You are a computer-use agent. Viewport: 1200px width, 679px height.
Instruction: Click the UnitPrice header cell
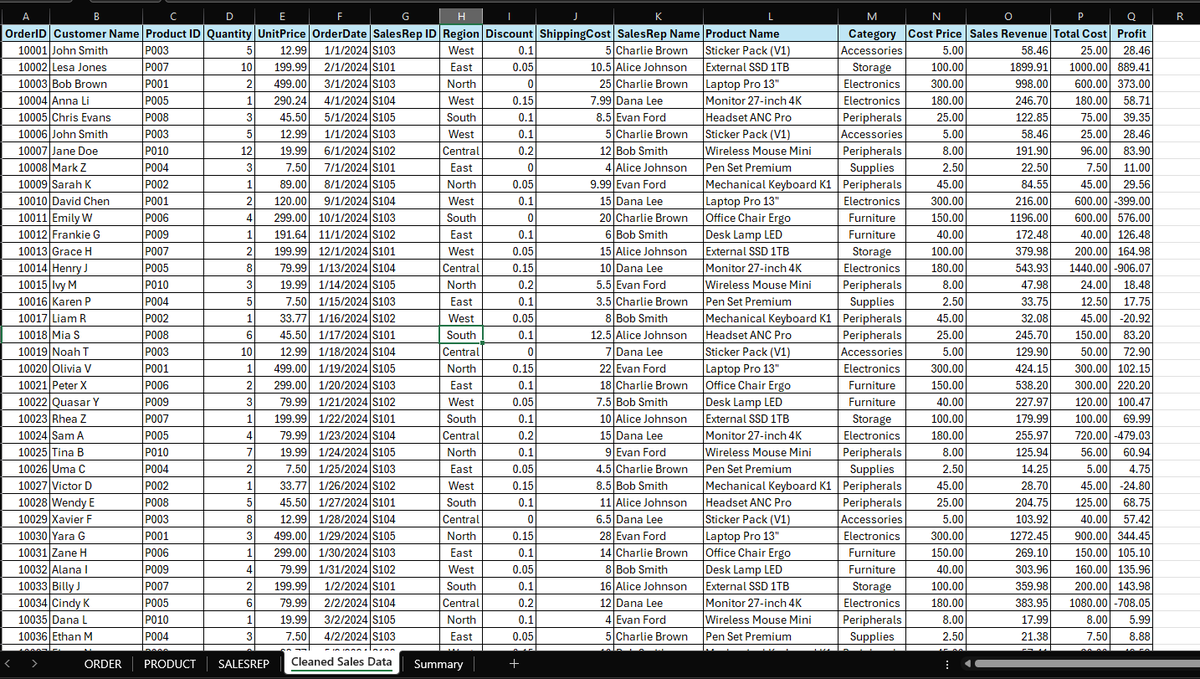click(x=282, y=33)
